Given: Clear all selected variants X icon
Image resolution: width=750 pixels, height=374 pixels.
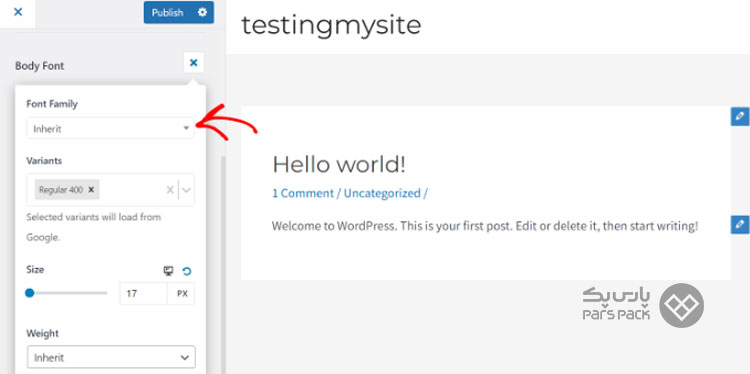Looking at the screenshot, I should click(170, 190).
